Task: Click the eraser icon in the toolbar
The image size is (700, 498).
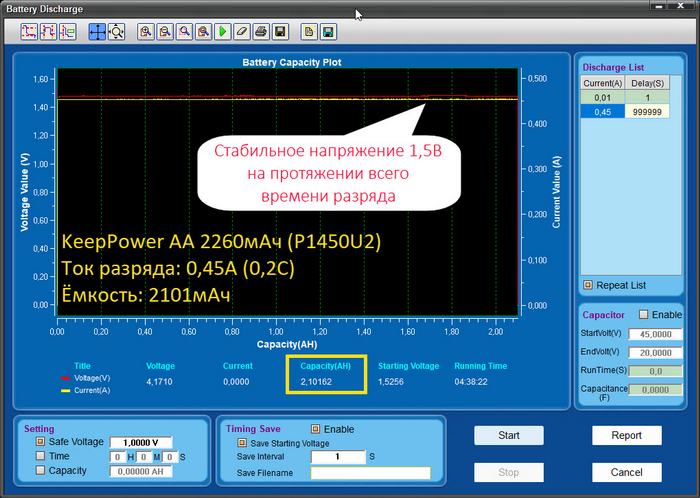Action: (241, 32)
